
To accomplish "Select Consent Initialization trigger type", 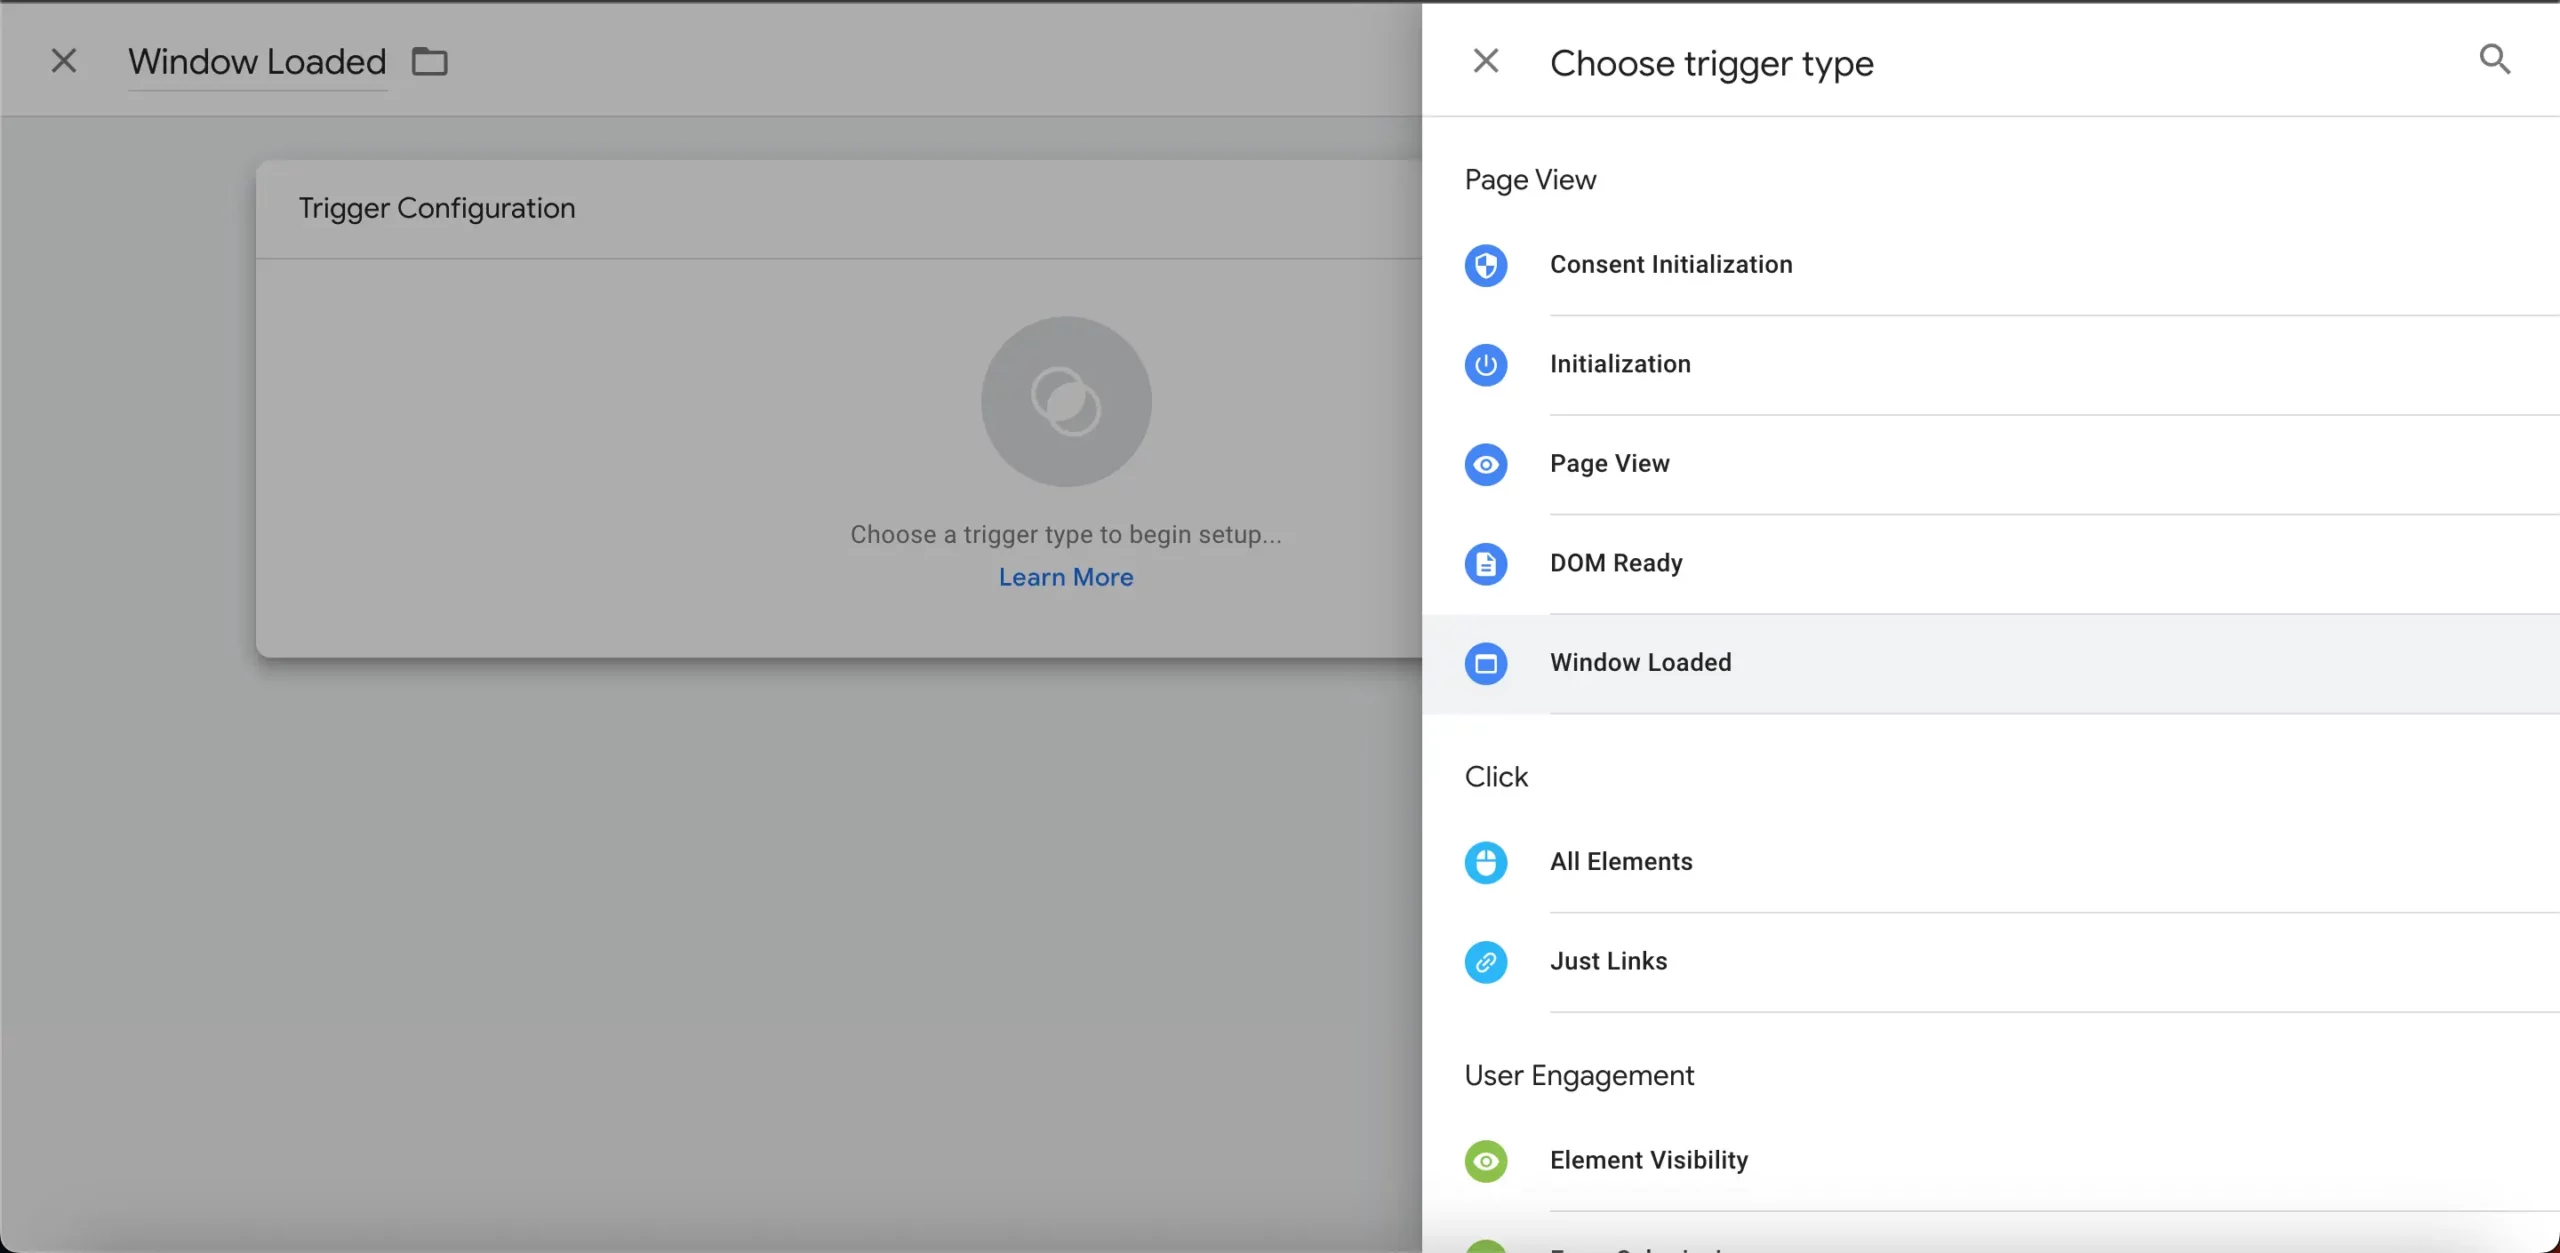I will click(1991, 265).
